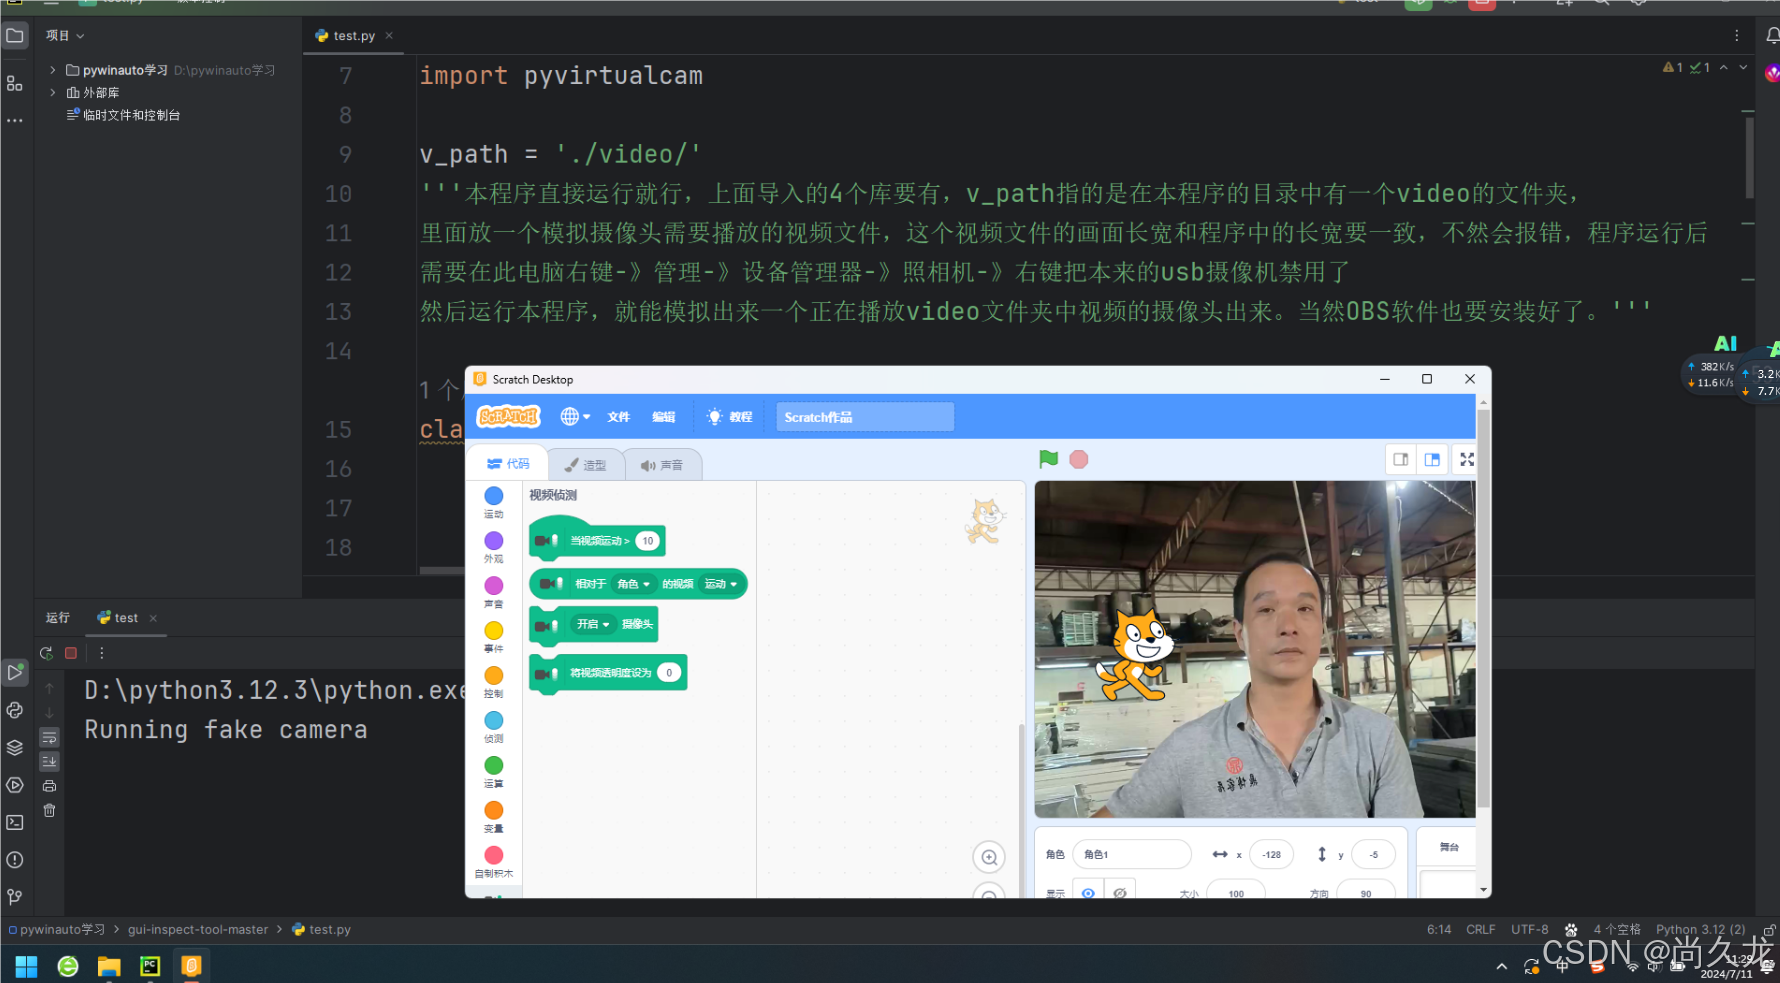The image size is (1780, 983).
Task: Open Windows Start menu
Action: pyautogui.click(x=26, y=966)
